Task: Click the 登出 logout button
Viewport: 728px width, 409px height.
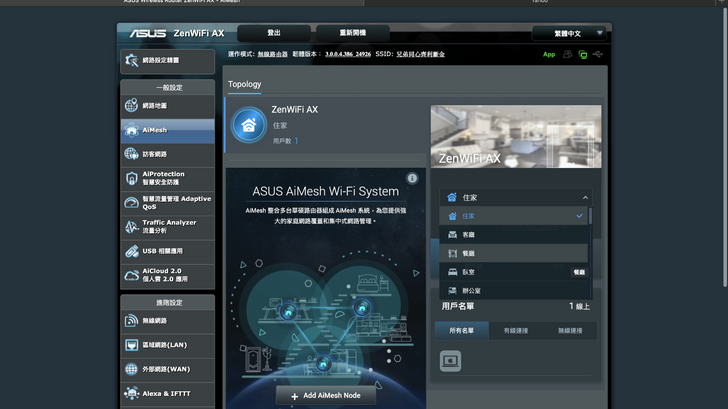Action: coord(274,33)
